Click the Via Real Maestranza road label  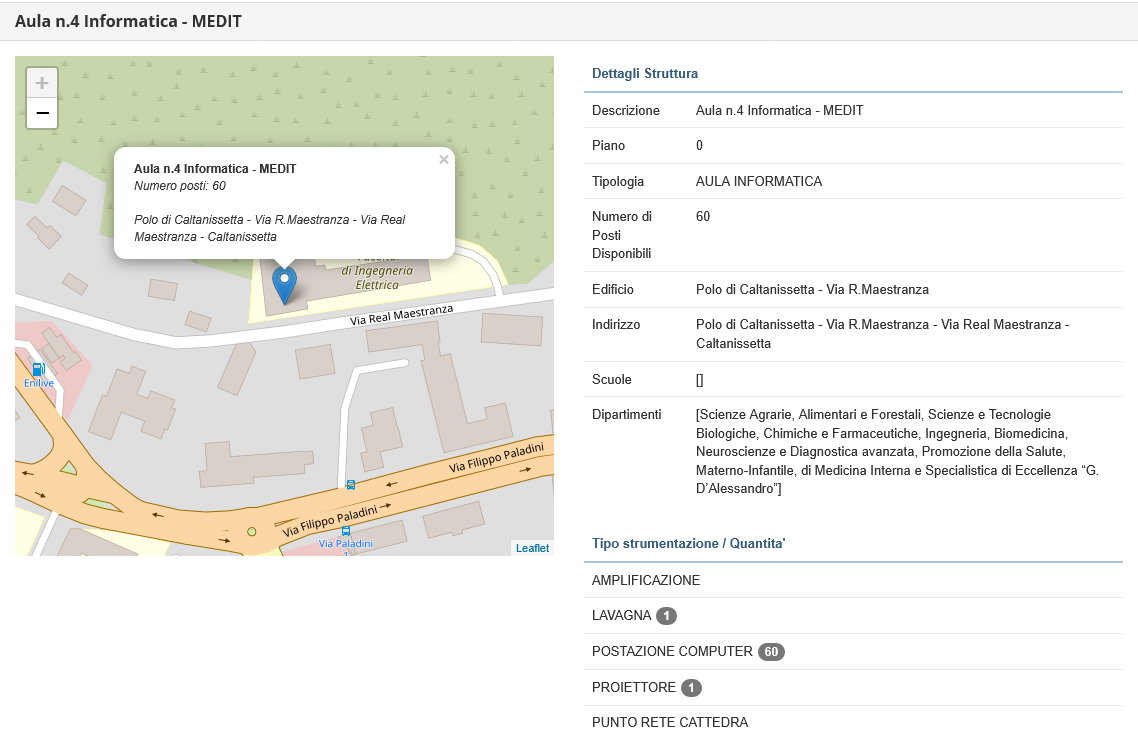tap(401, 316)
